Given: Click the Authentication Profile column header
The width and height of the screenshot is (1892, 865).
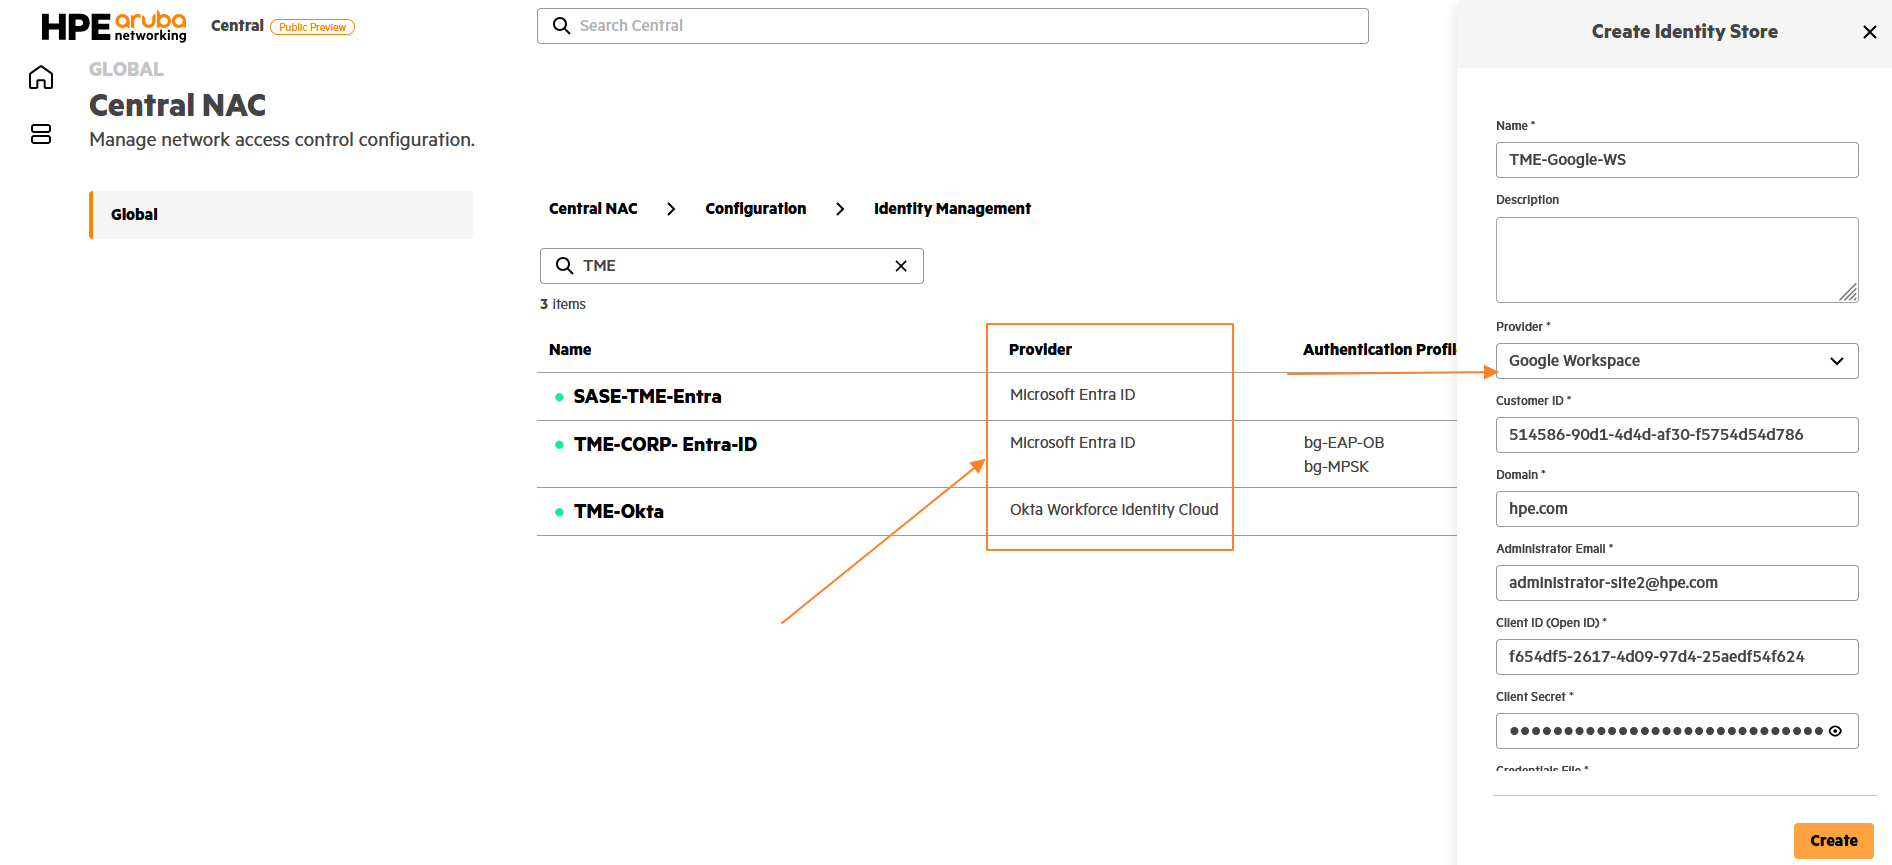Looking at the screenshot, I should click(1379, 350).
